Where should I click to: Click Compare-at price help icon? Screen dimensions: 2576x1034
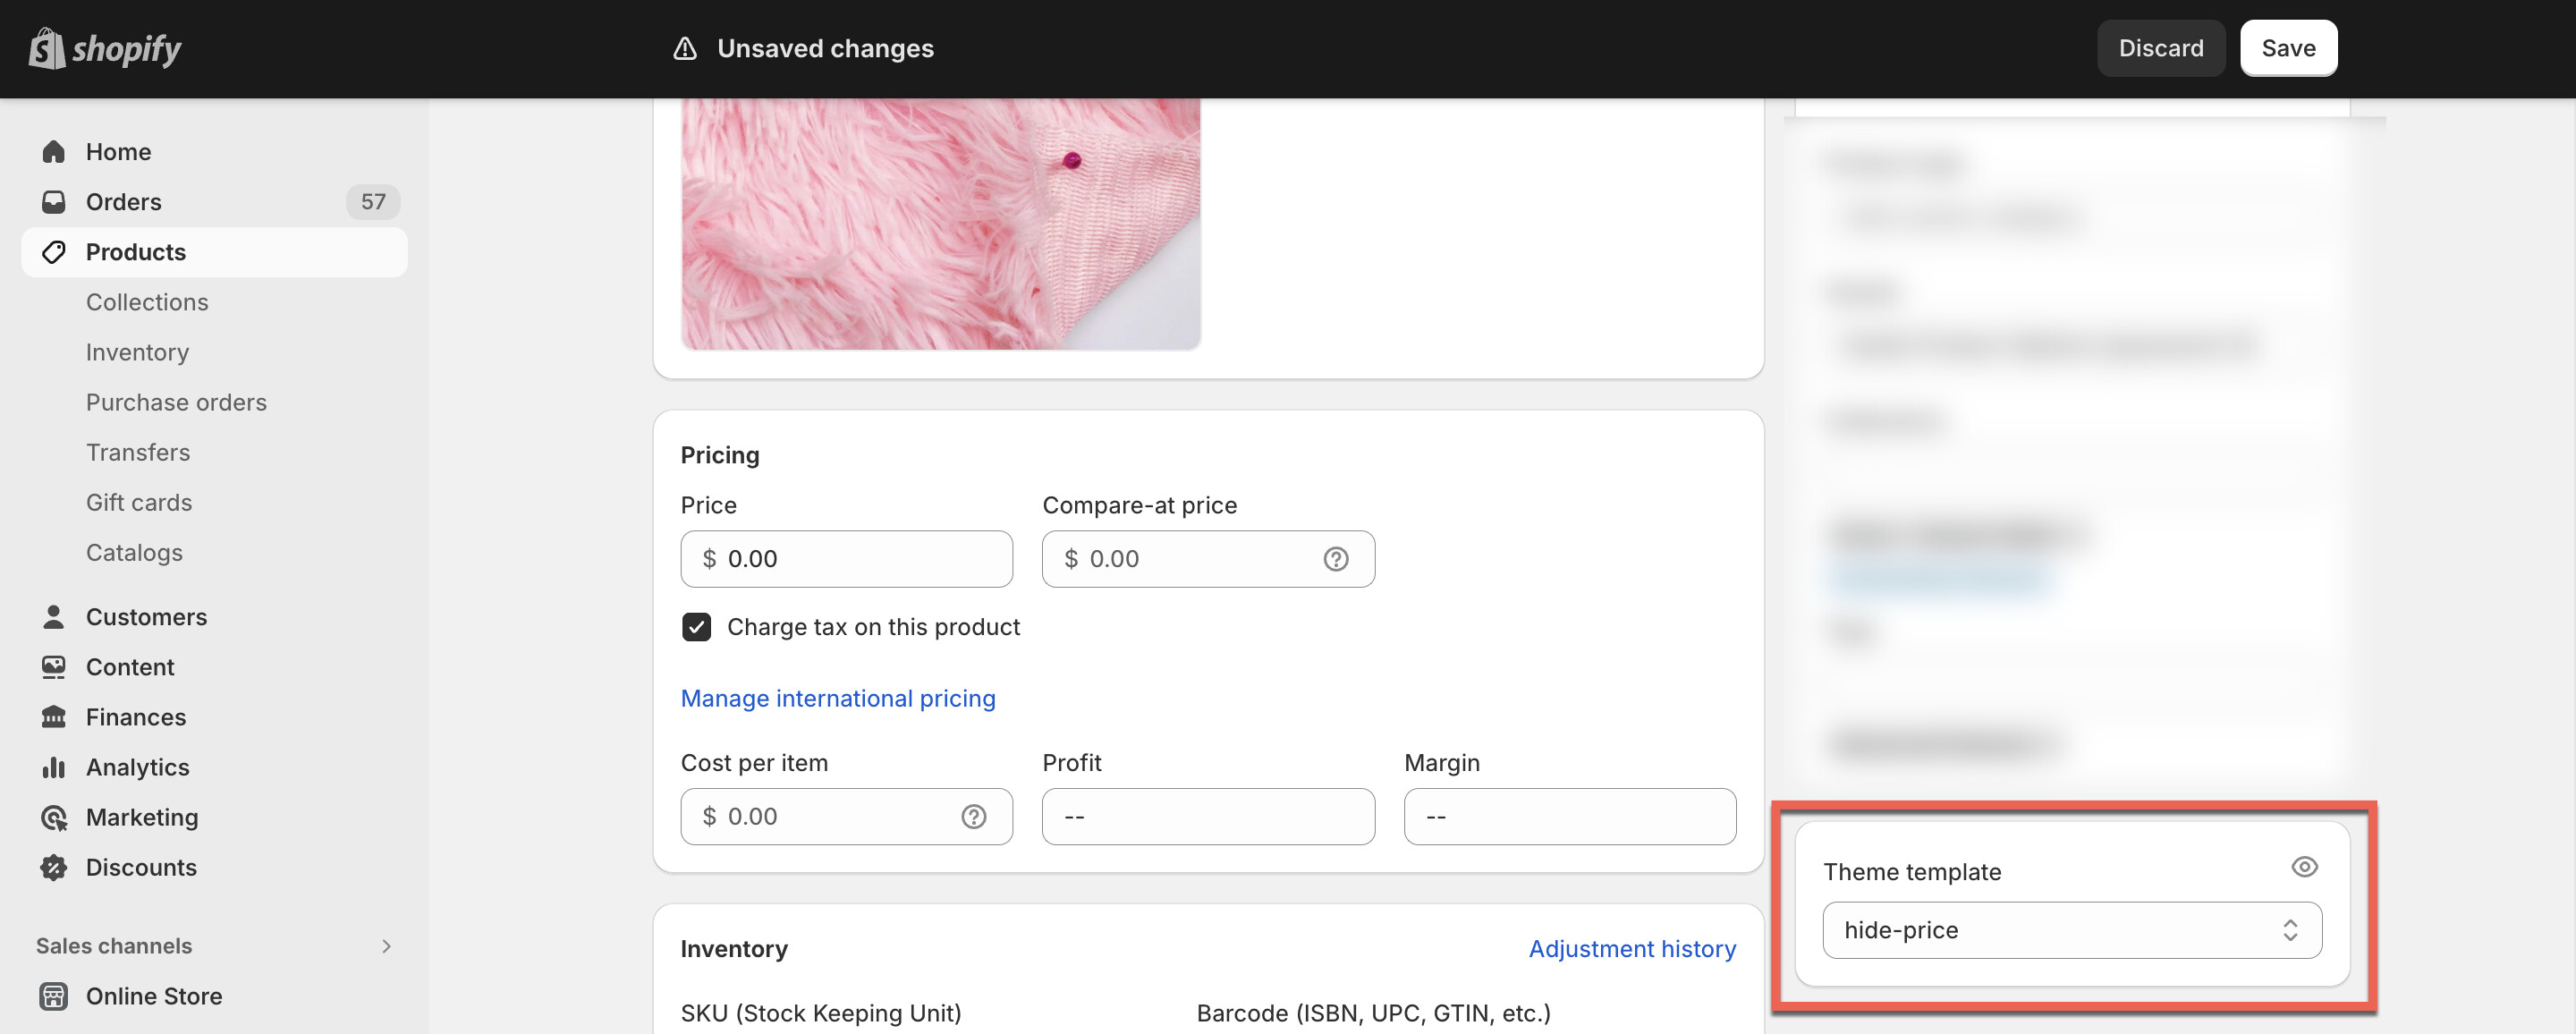(x=1336, y=559)
